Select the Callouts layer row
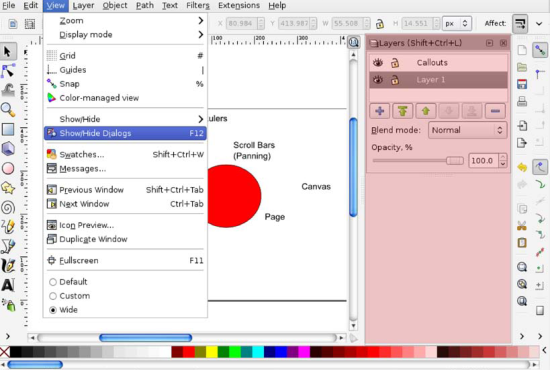 (x=438, y=63)
